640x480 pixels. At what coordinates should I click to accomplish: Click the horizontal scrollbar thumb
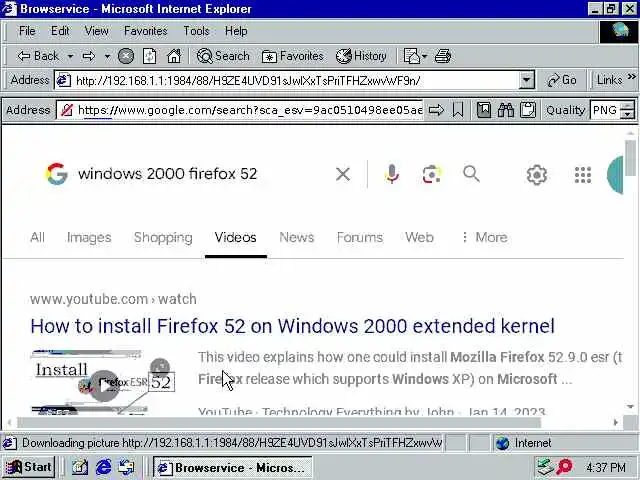click(279, 423)
